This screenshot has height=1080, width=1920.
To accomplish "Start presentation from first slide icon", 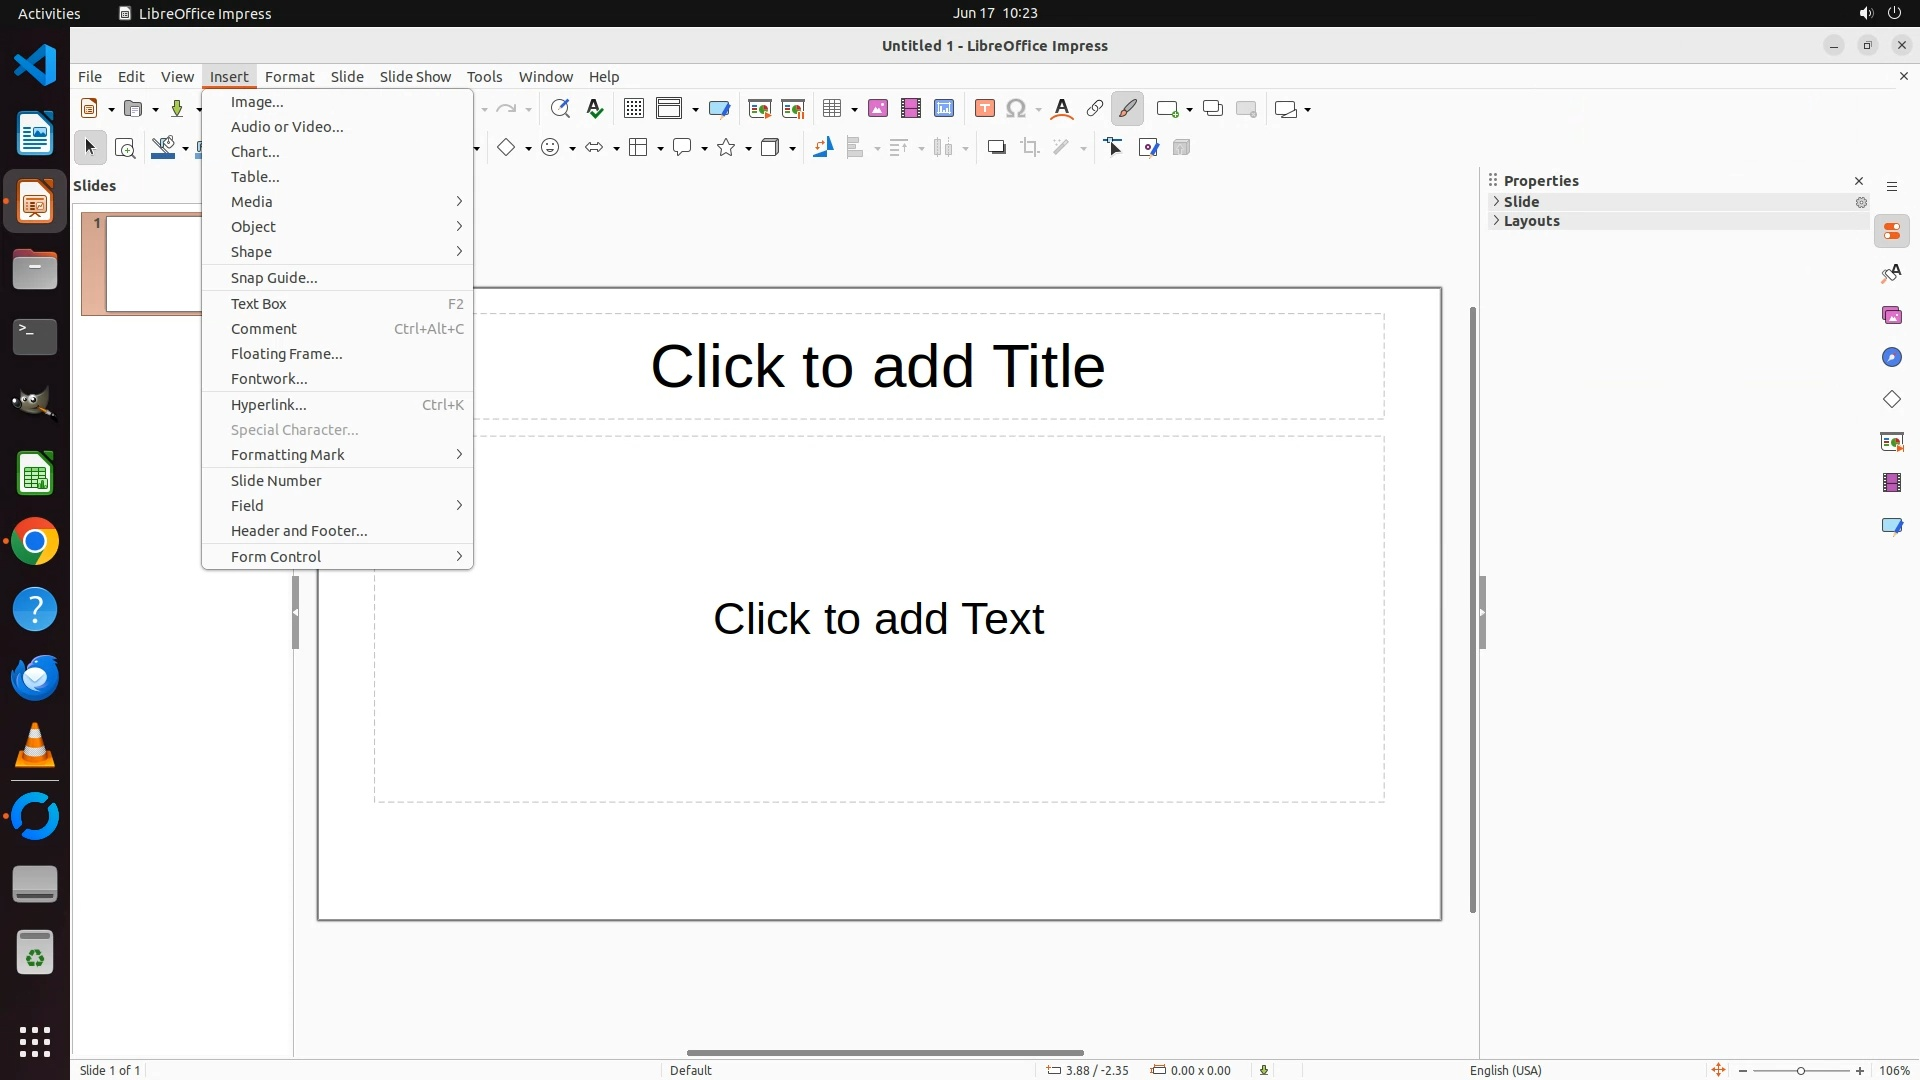I will 759,109.
